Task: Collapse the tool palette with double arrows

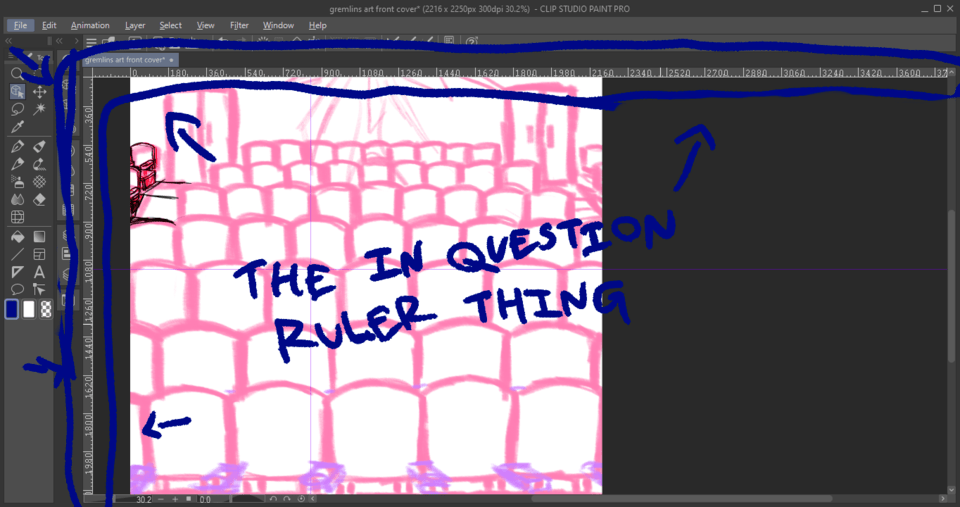Action: (9, 41)
